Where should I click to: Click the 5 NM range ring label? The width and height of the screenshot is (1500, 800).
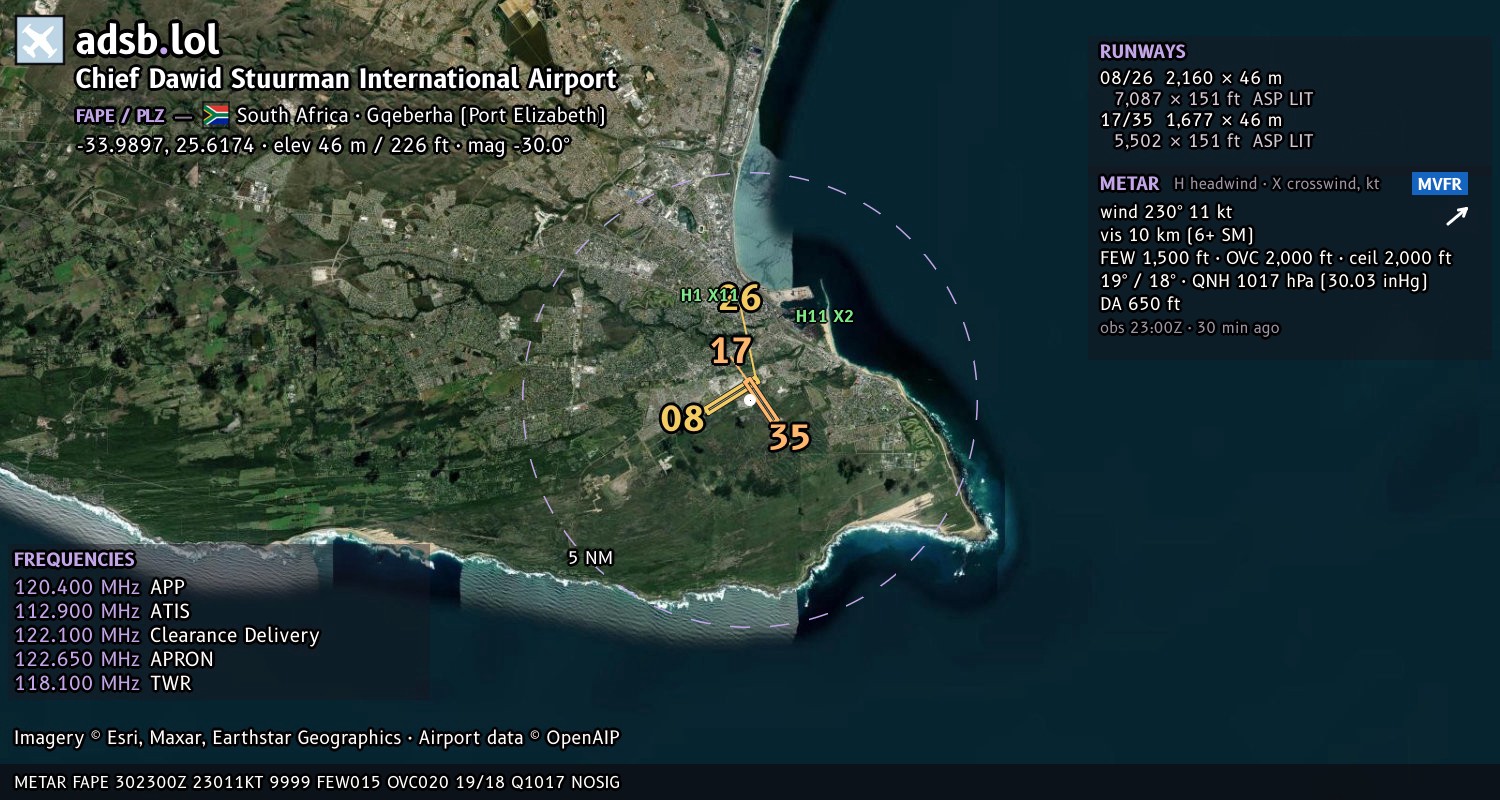[x=589, y=558]
